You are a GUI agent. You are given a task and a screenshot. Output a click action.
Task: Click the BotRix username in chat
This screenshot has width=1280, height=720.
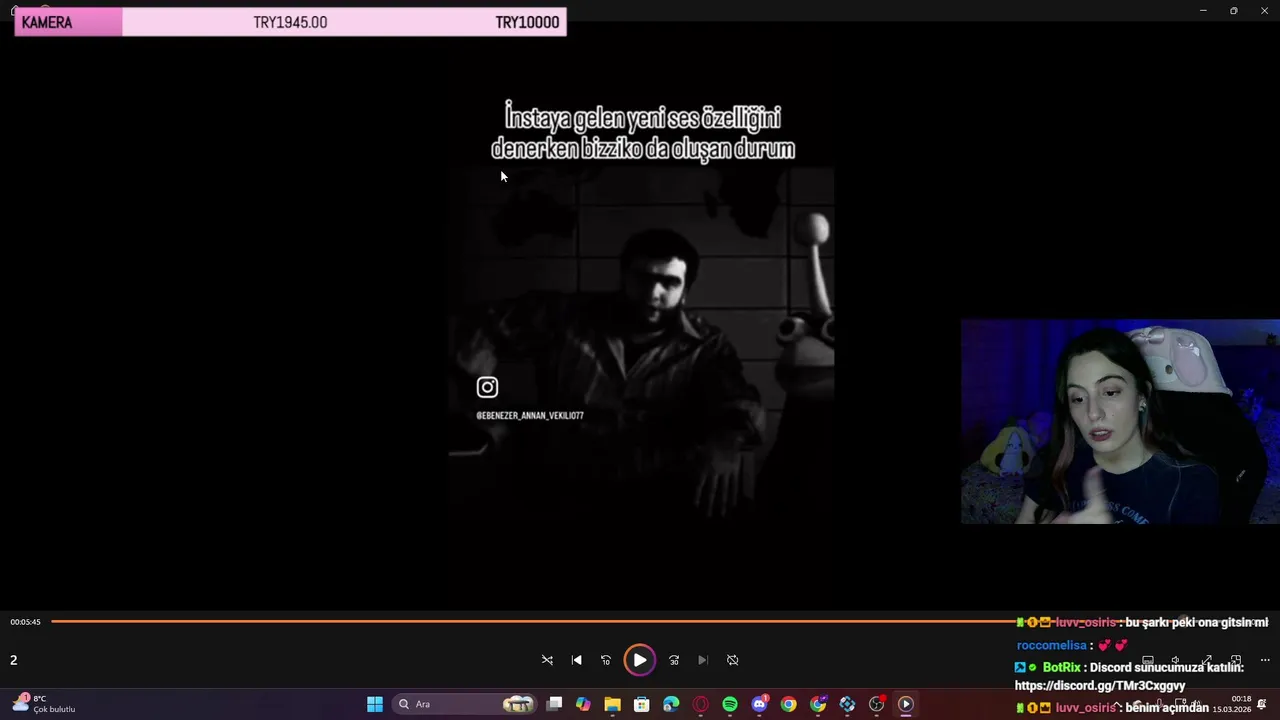point(1061,667)
